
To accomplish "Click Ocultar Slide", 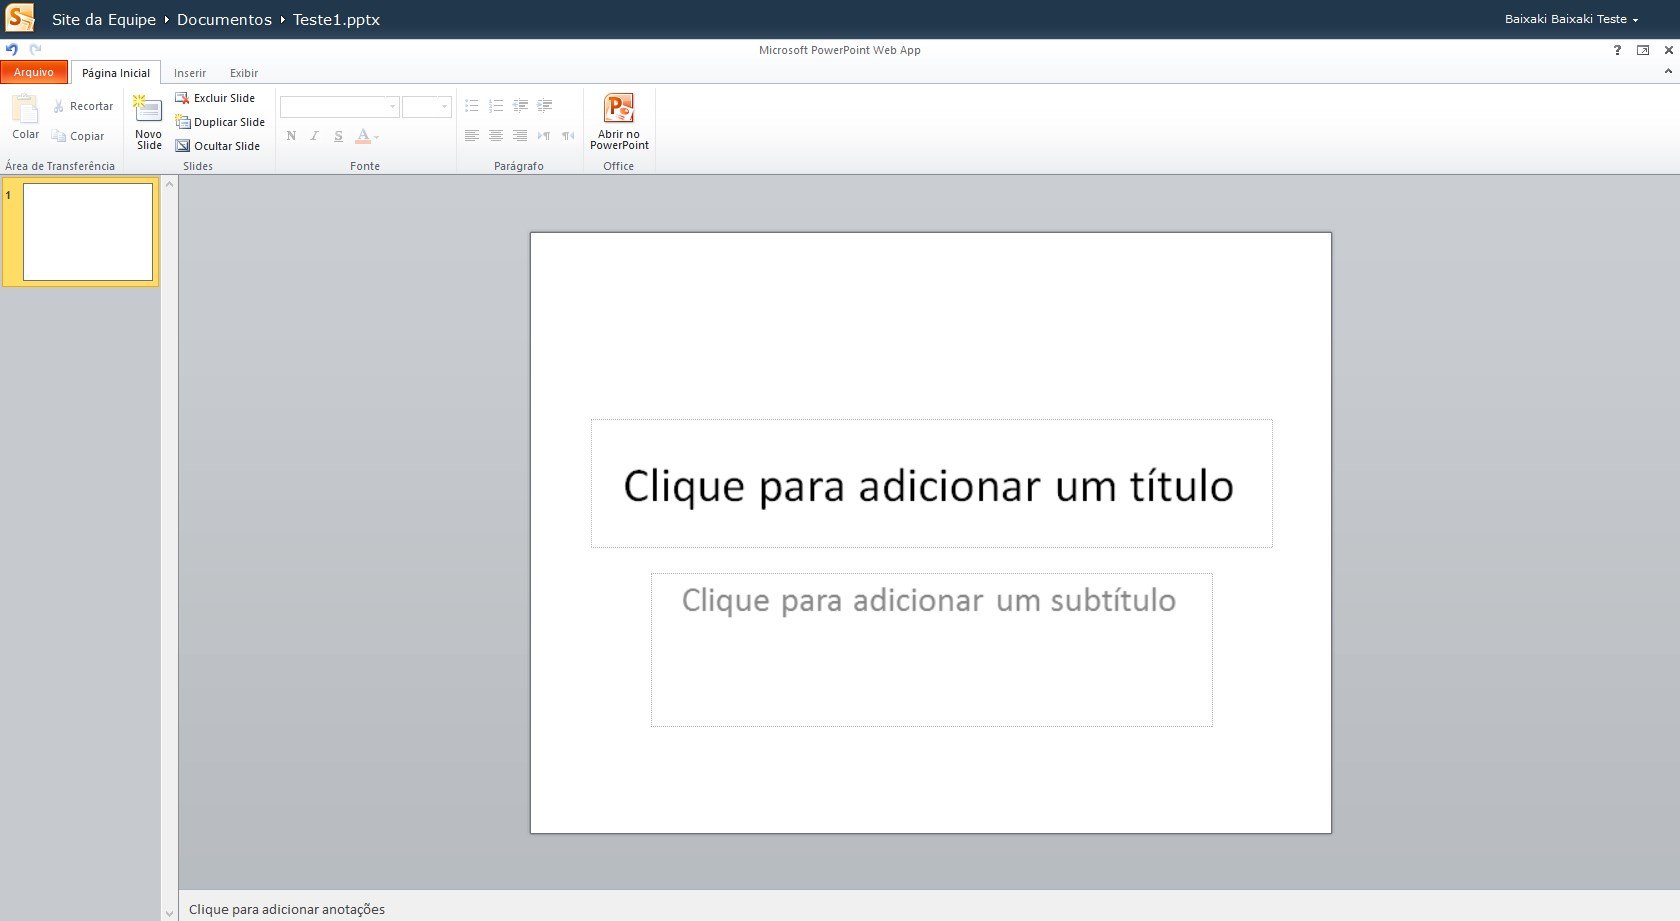I will click(218, 146).
